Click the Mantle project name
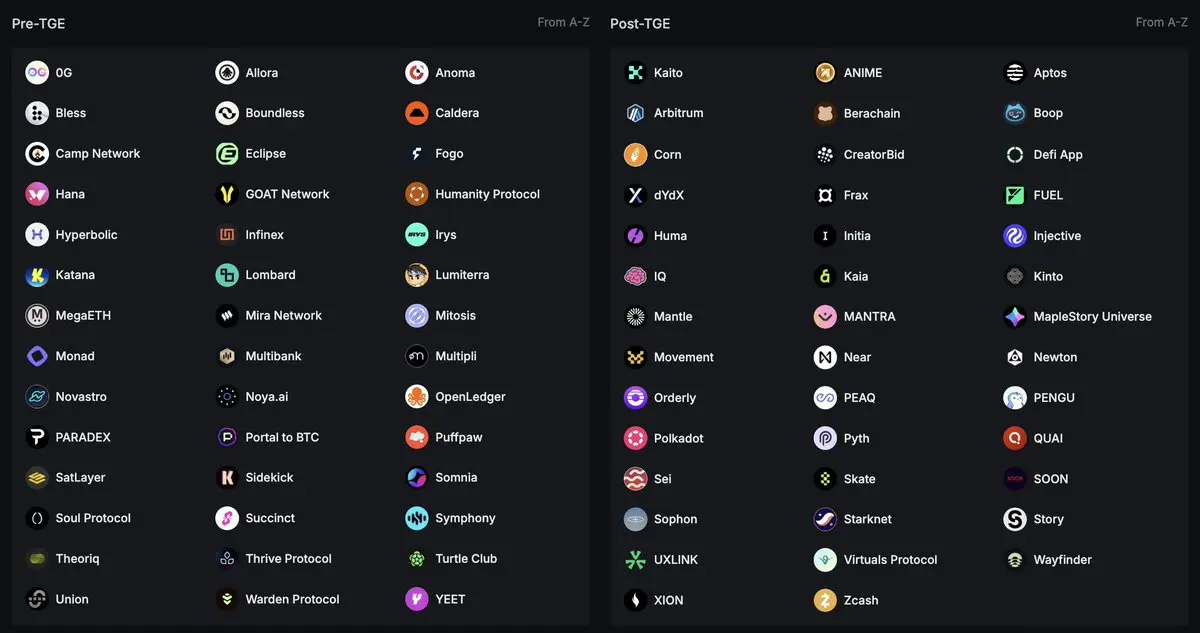 click(673, 316)
